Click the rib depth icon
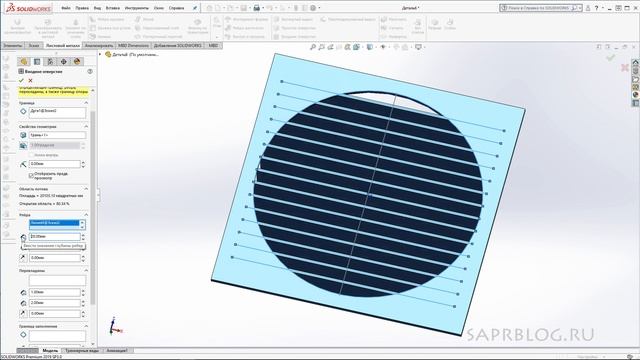Image resolution: width=640 pixels, height=360 pixels. pyautogui.click(x=23, y=237)
